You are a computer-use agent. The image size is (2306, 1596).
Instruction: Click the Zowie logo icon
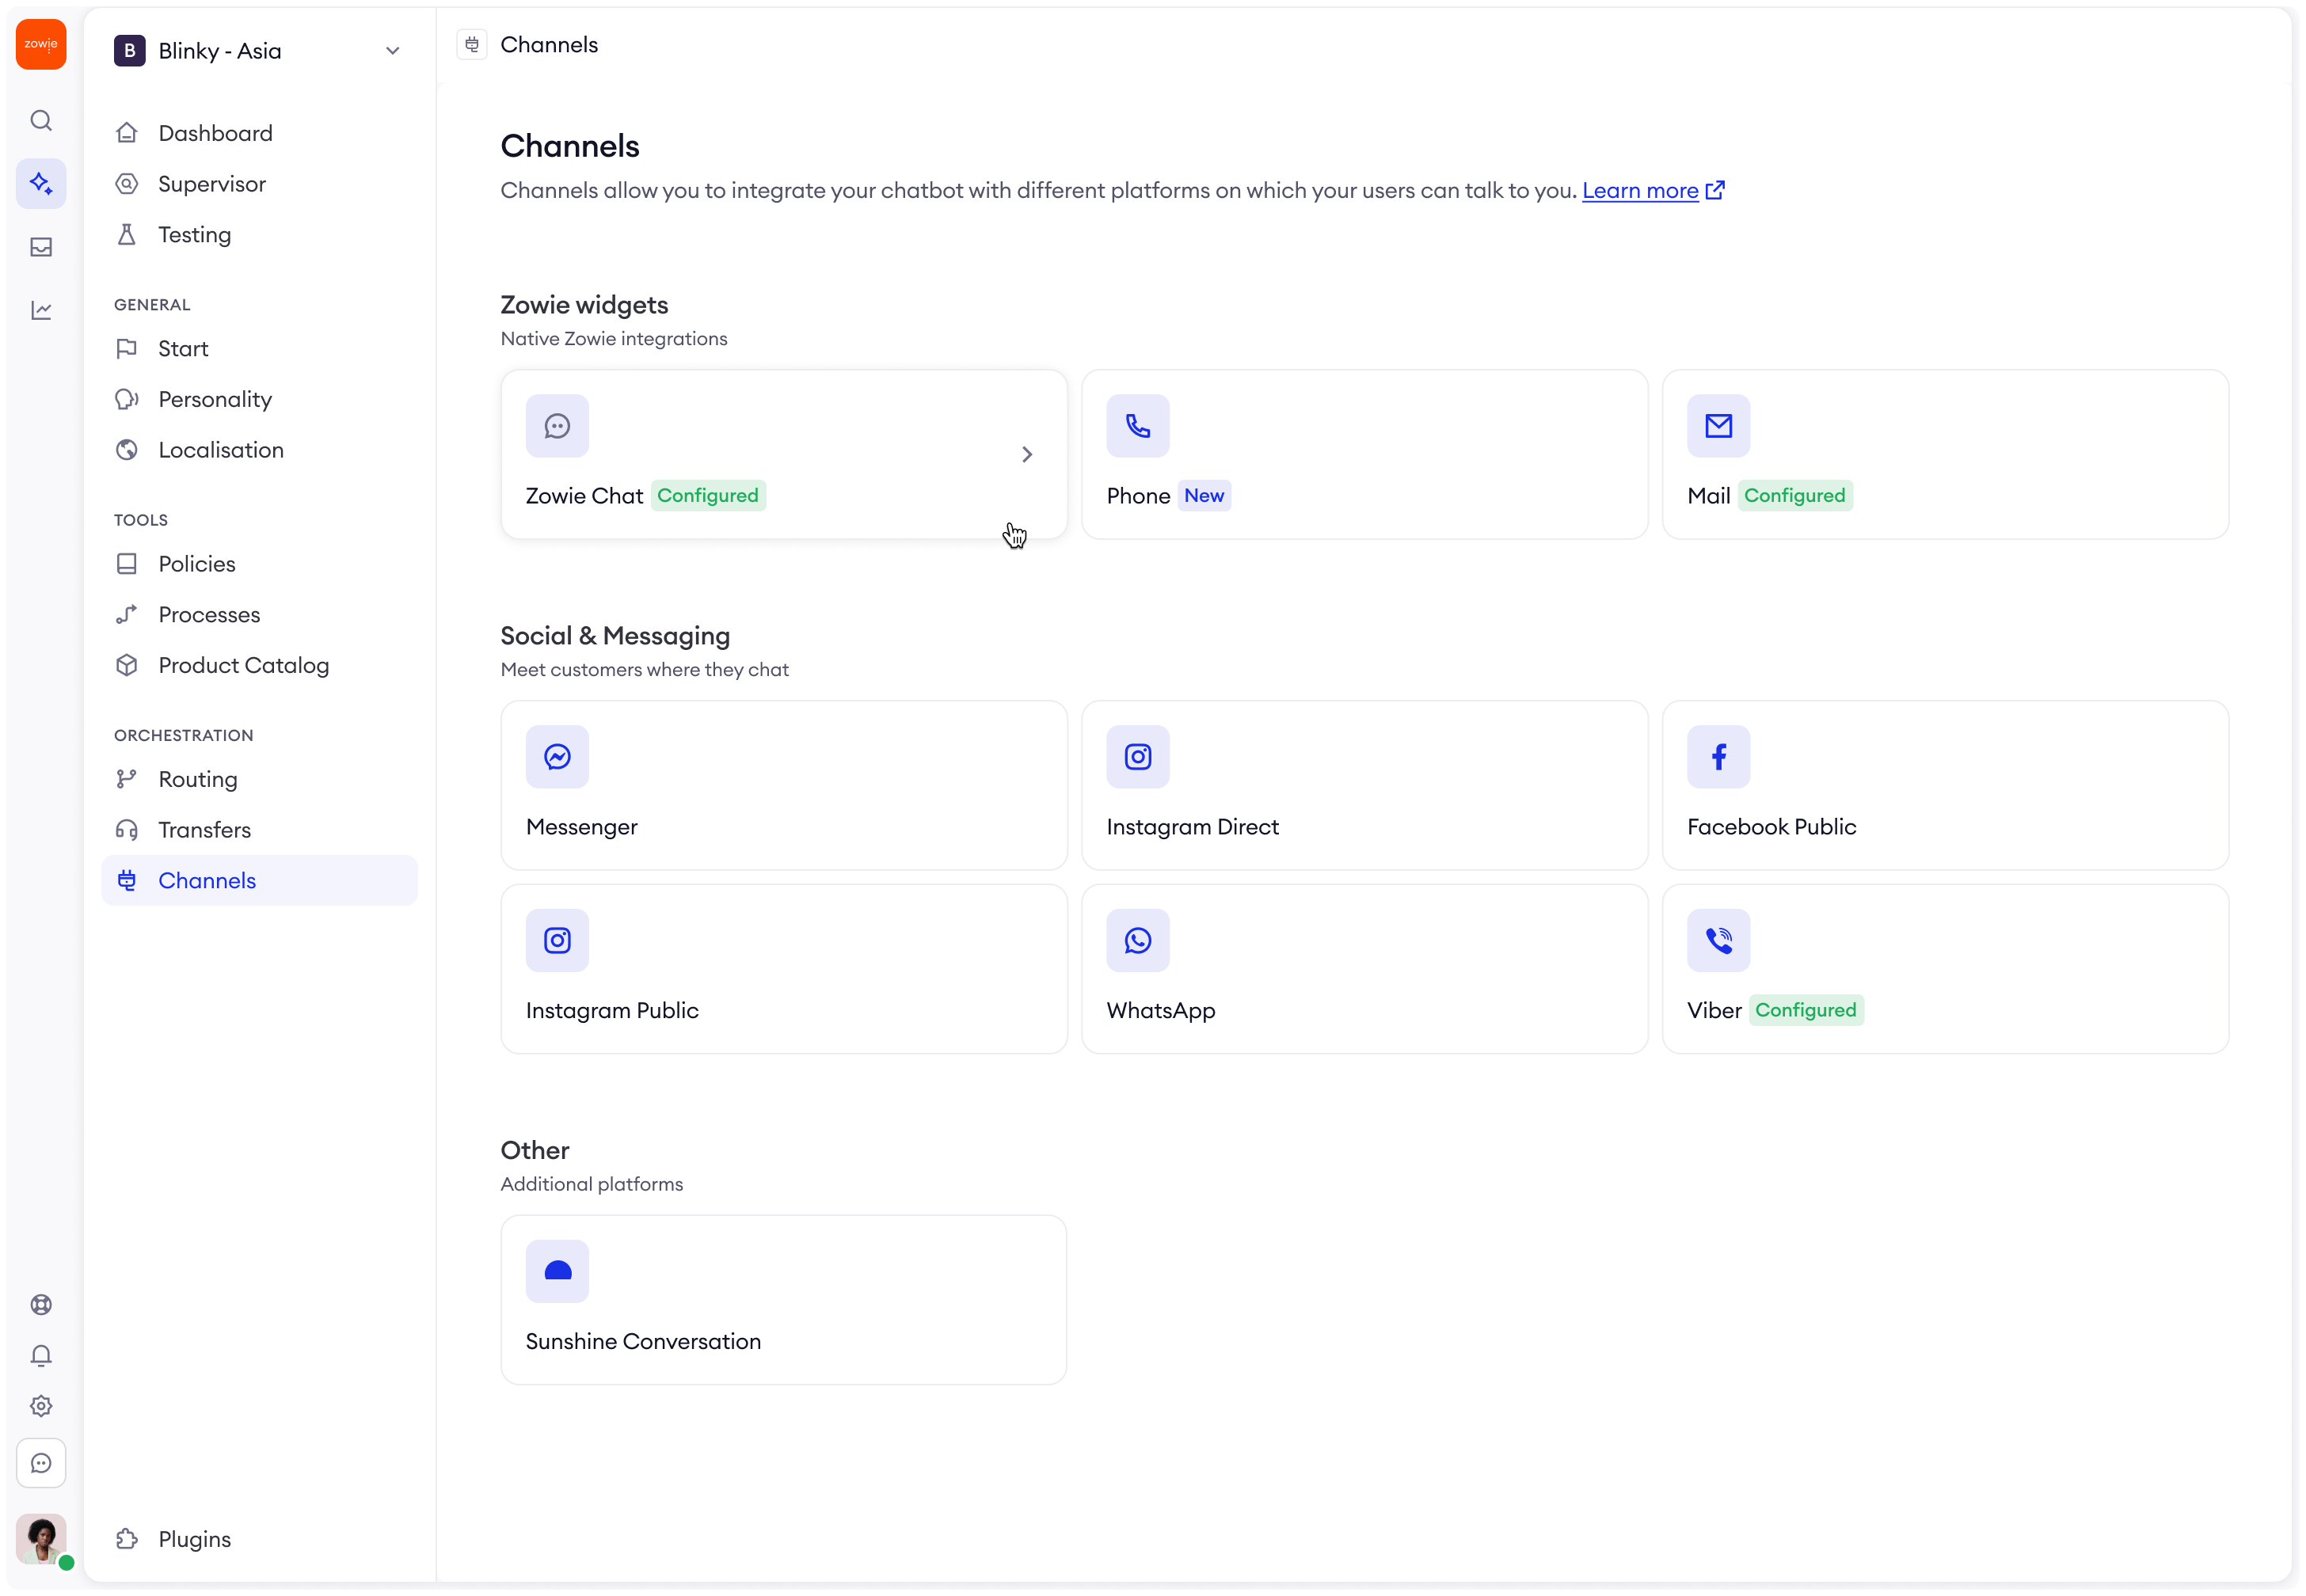(x=41, y=44)
